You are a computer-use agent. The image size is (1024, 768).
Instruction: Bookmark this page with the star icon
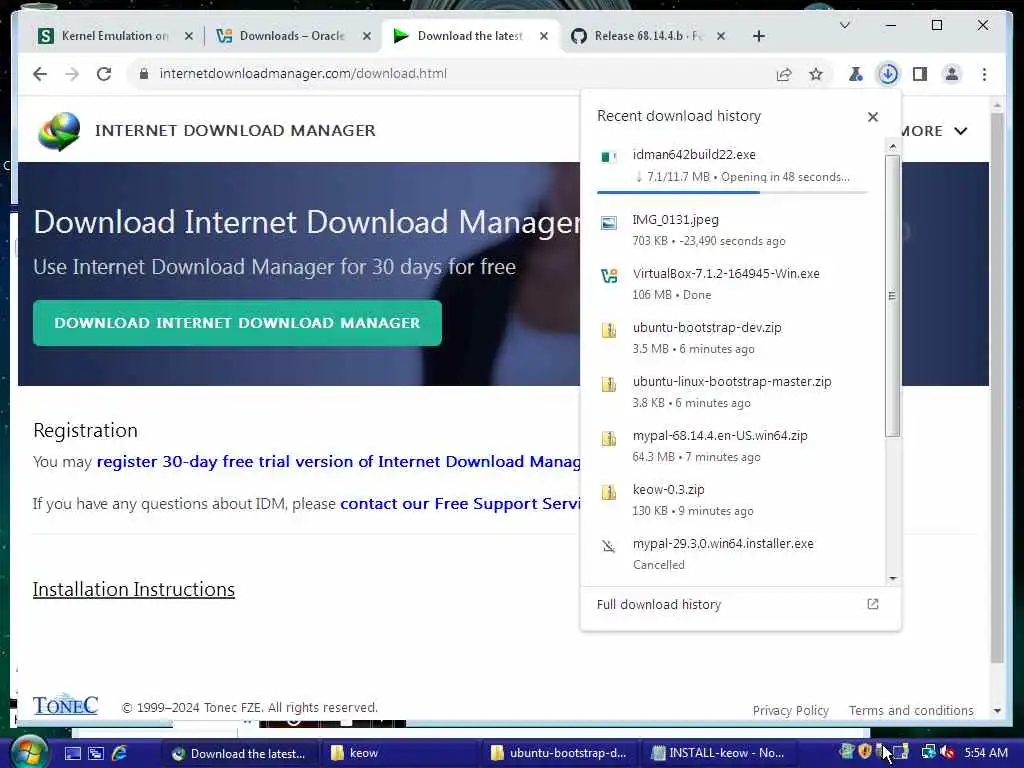816,74
